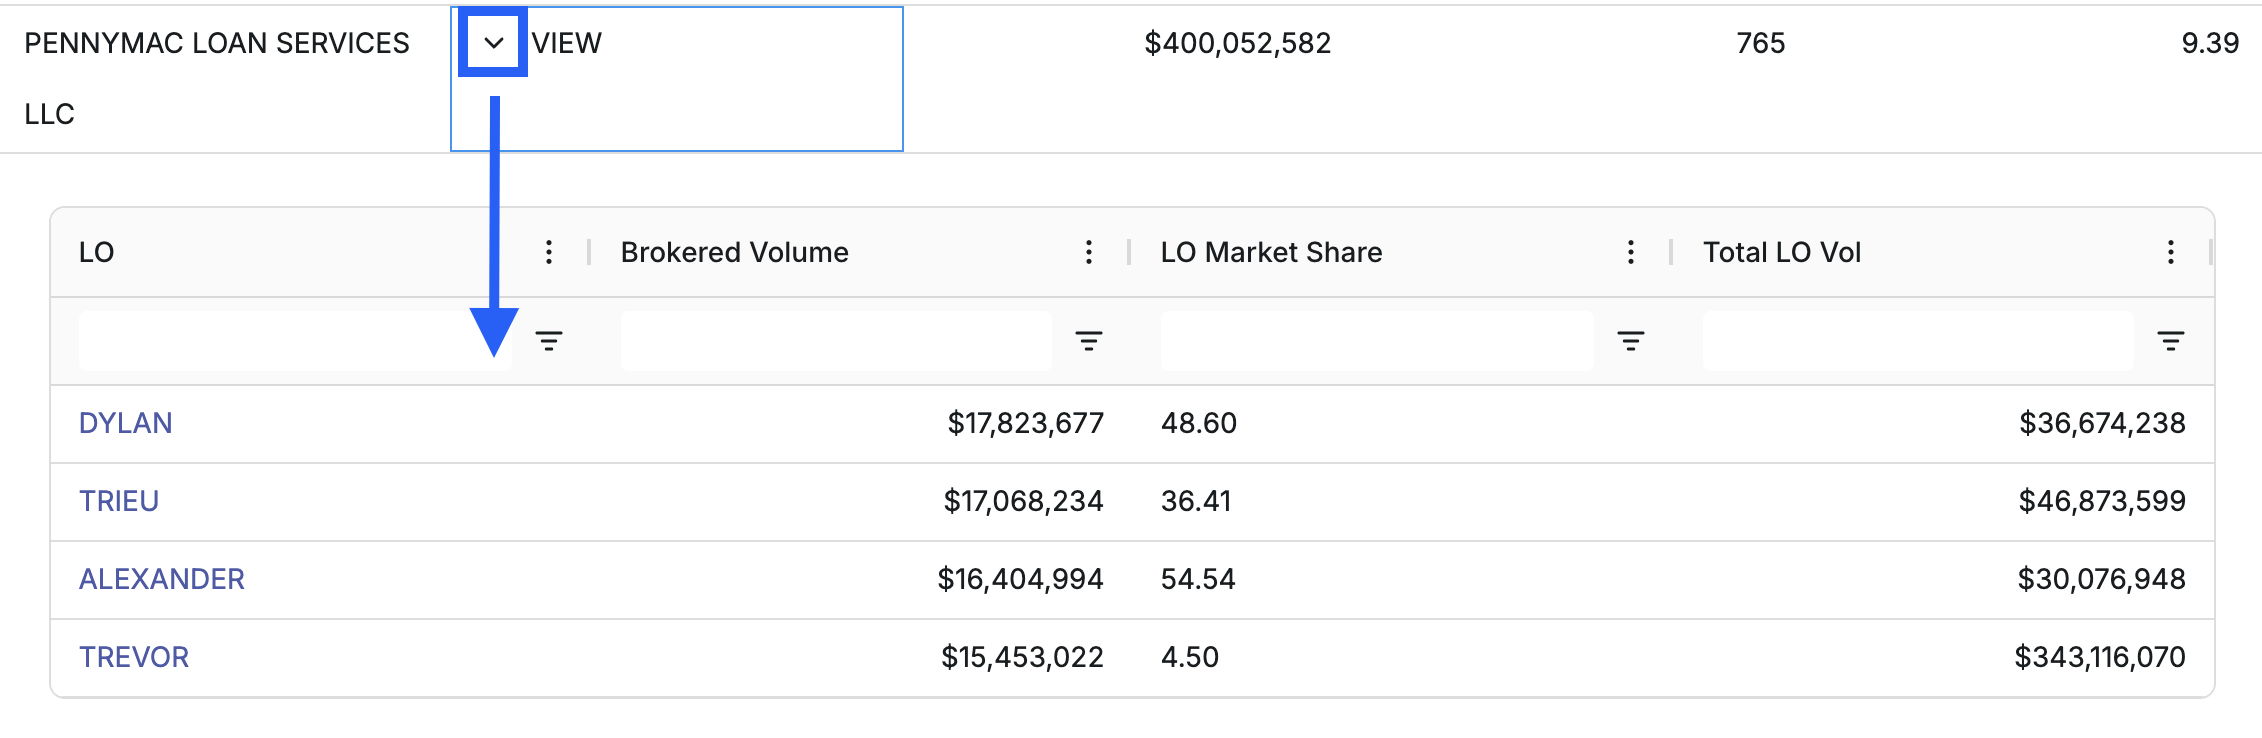Screen dimensions: 2262x738
Task: Click the VIEW label in the row
Action: pyautogui.click(x=567, y=43)
